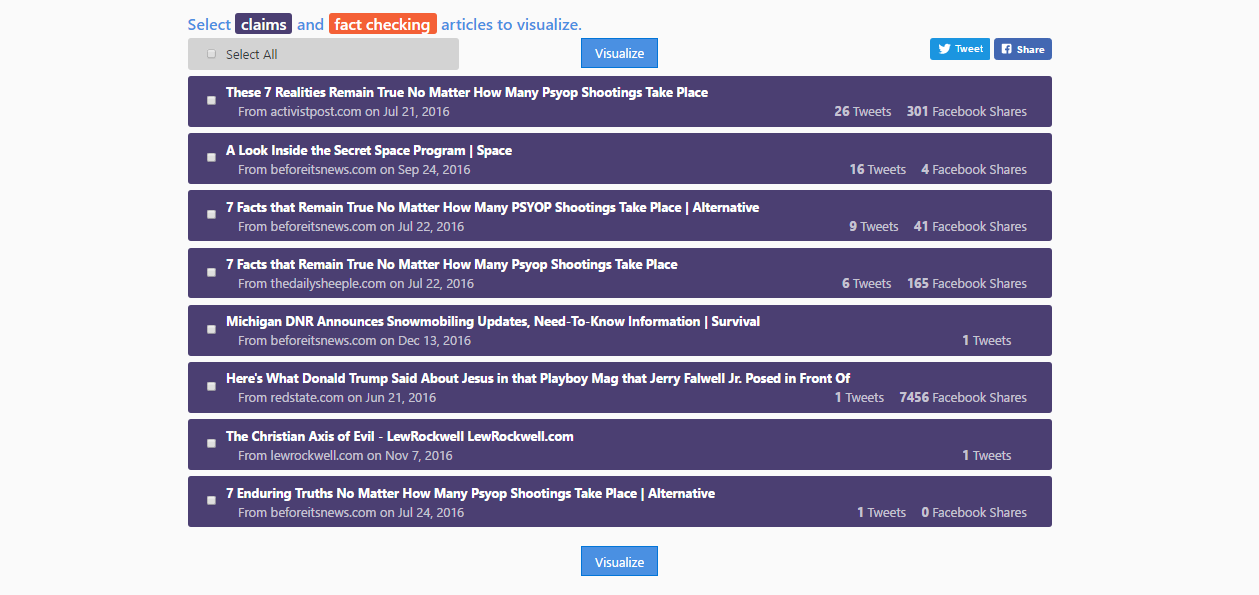
Task: Open the Donald Trump Playboy Mag article title
Action: tap(537, 378)
